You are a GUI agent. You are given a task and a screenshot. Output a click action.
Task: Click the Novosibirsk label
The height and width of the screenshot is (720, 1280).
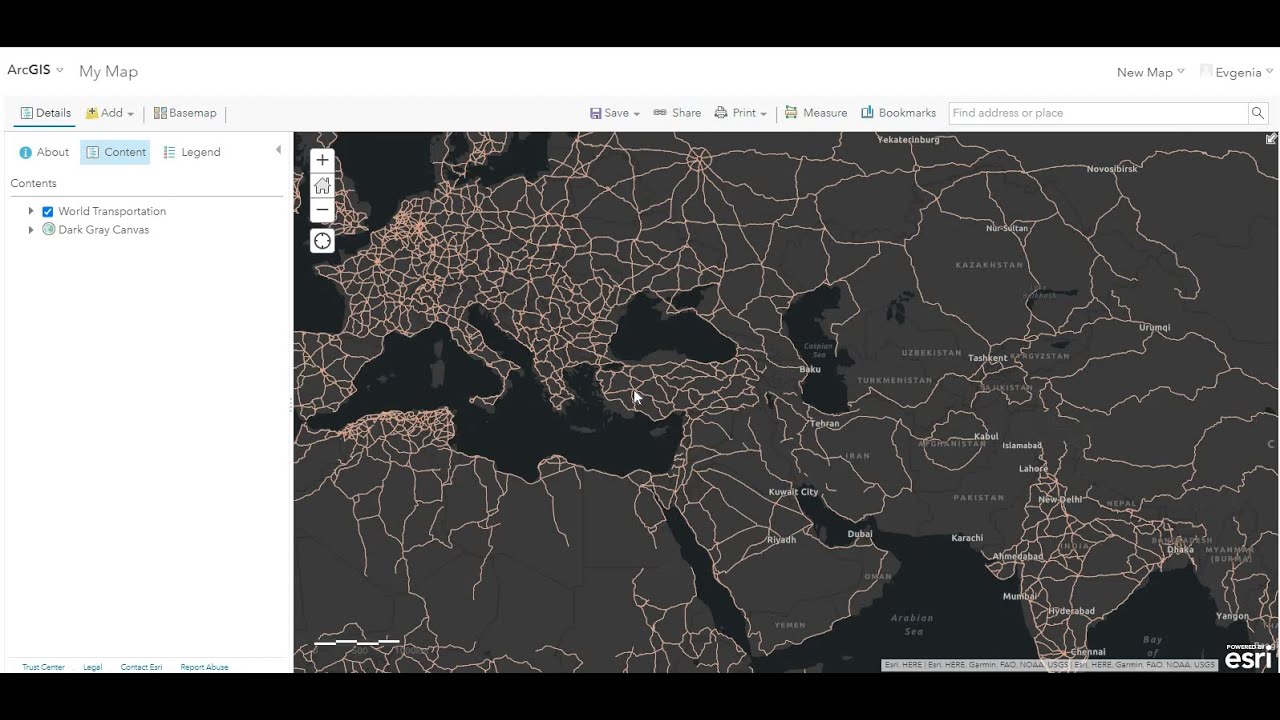click(x=1112, y=169)
